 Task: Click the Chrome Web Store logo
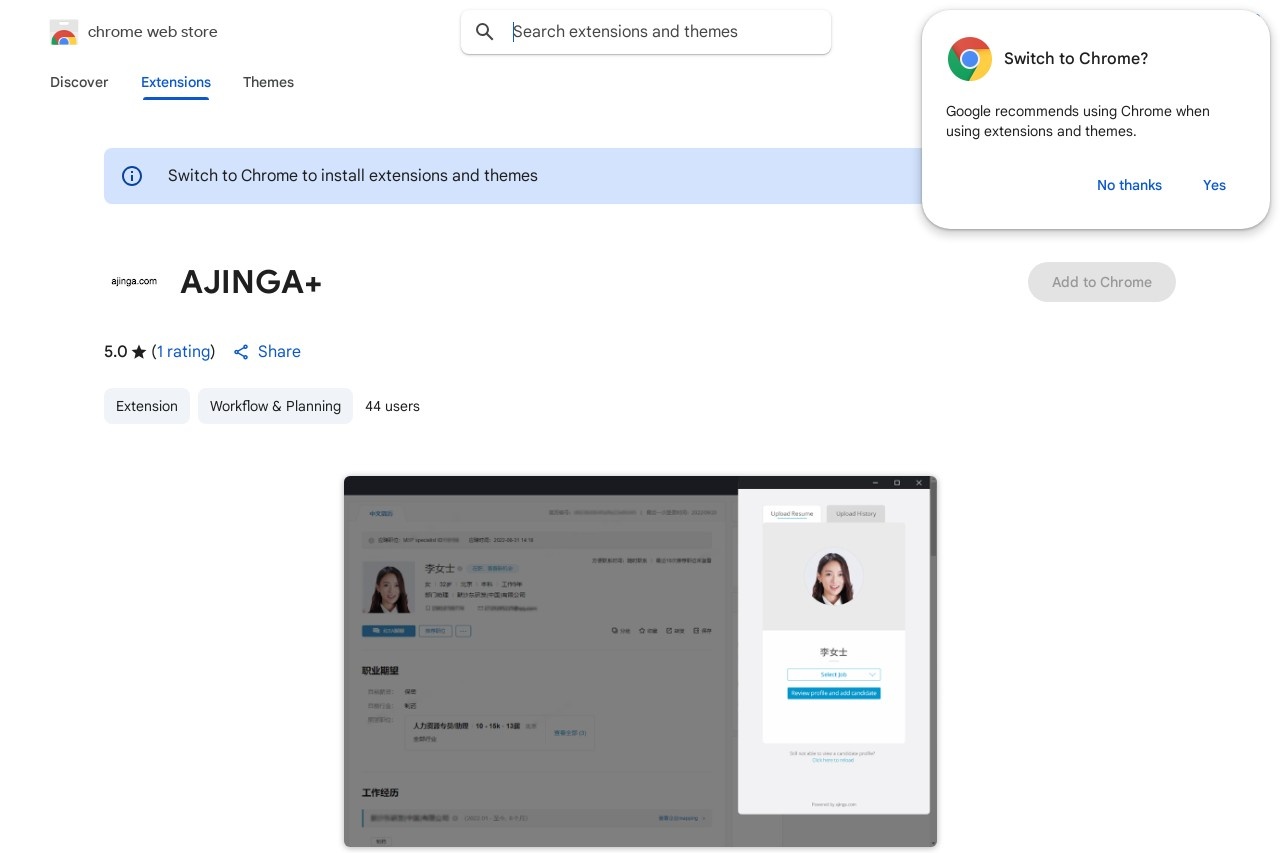tap(63, 32)
